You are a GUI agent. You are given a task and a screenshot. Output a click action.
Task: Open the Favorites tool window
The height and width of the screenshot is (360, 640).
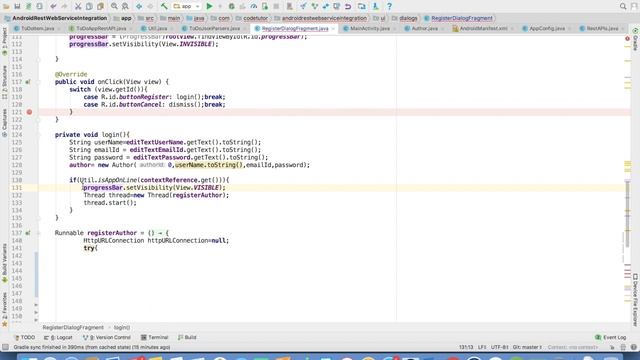point(4,309)
